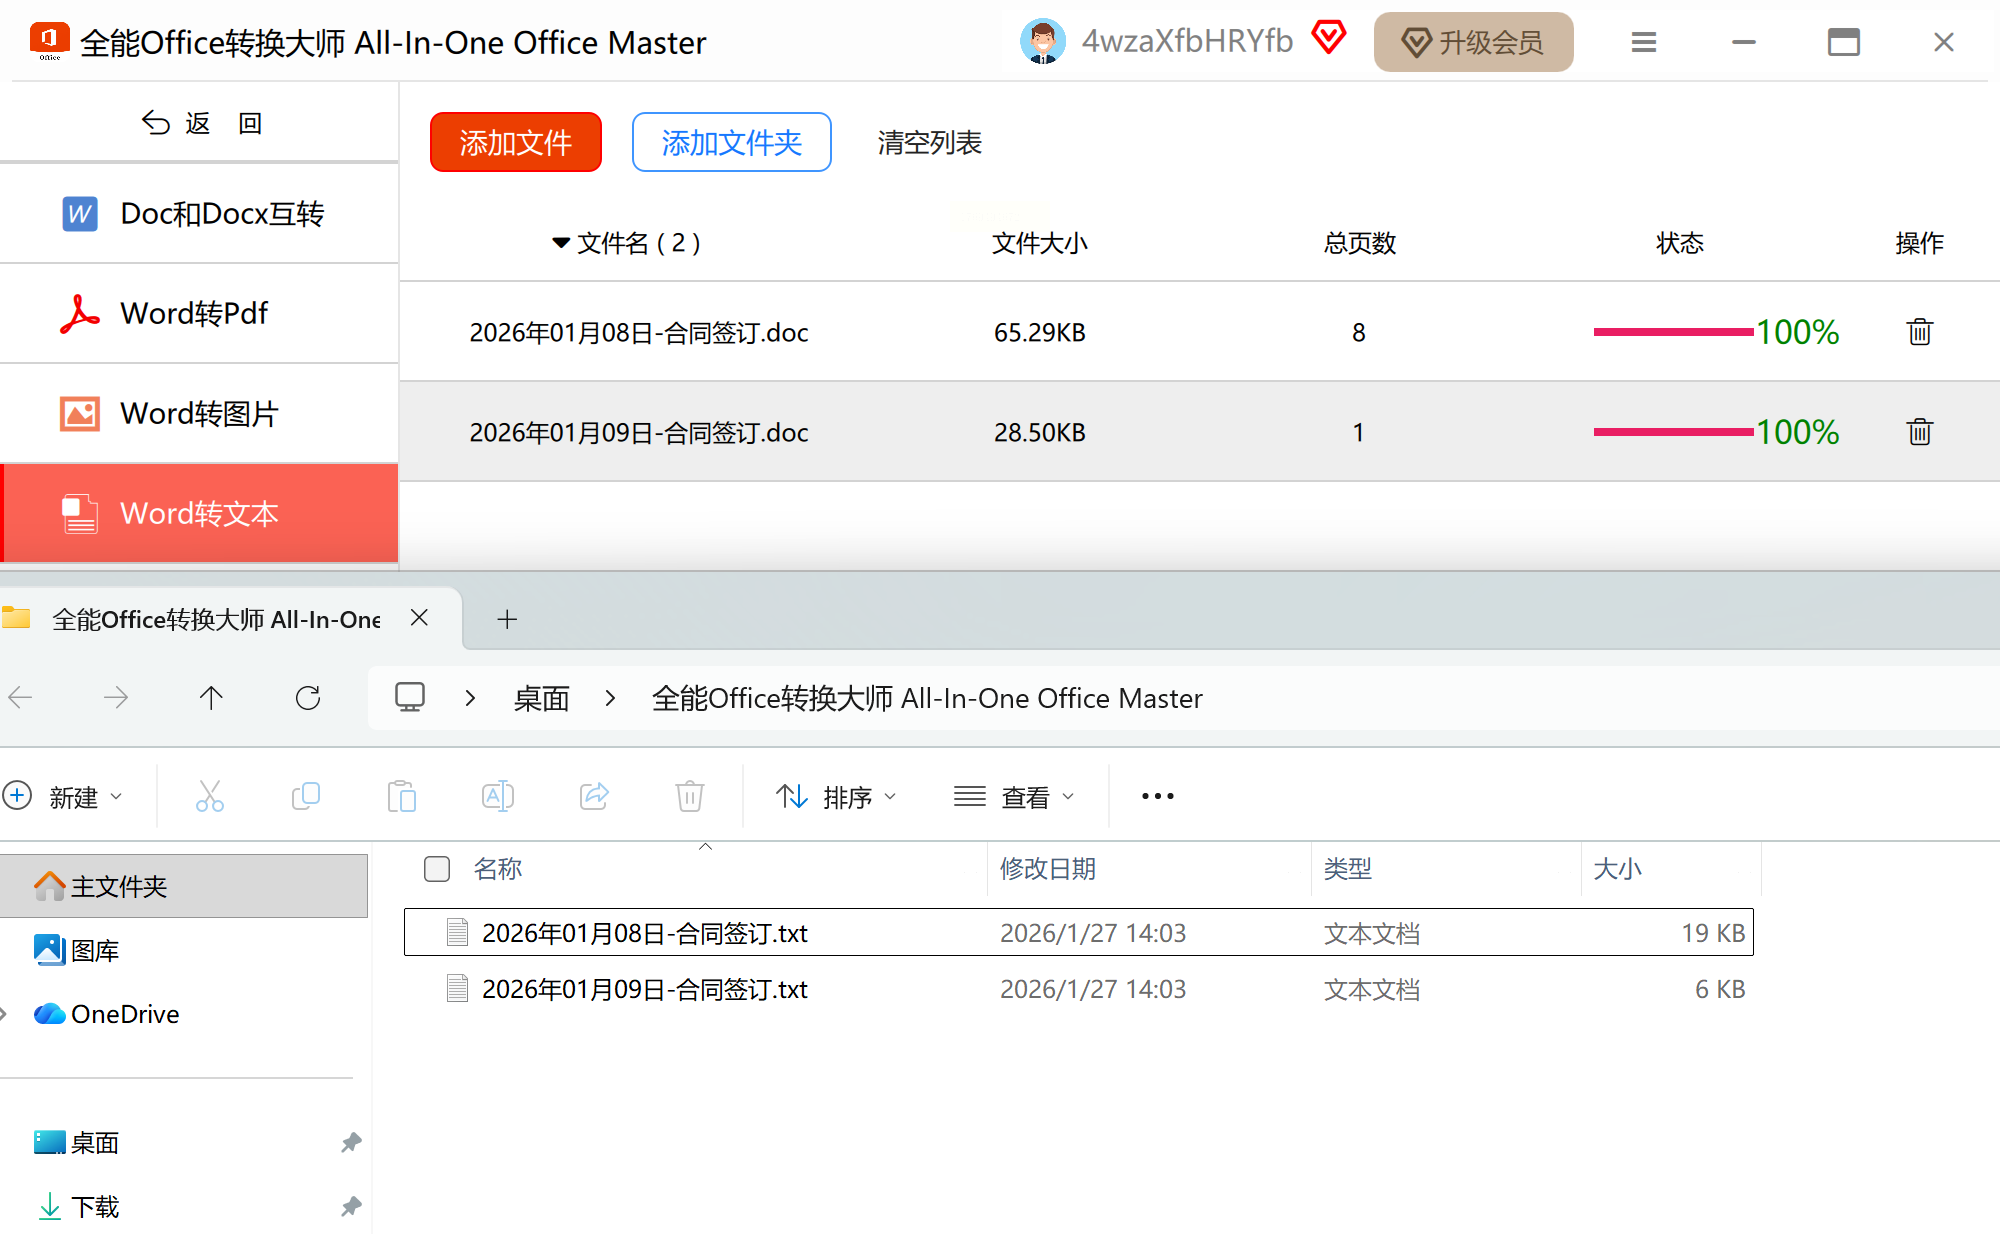Click the Explorer share icon
The image size is (2000, 1234).
pyautogui.click(x=594, y=796)
